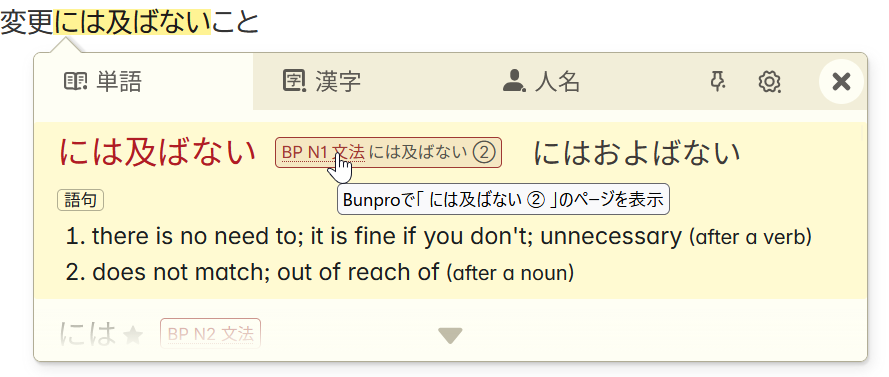Open Bunpro N1 文法 には及ばない ② link
Screen dimensions: 889x377
(388, 152)
